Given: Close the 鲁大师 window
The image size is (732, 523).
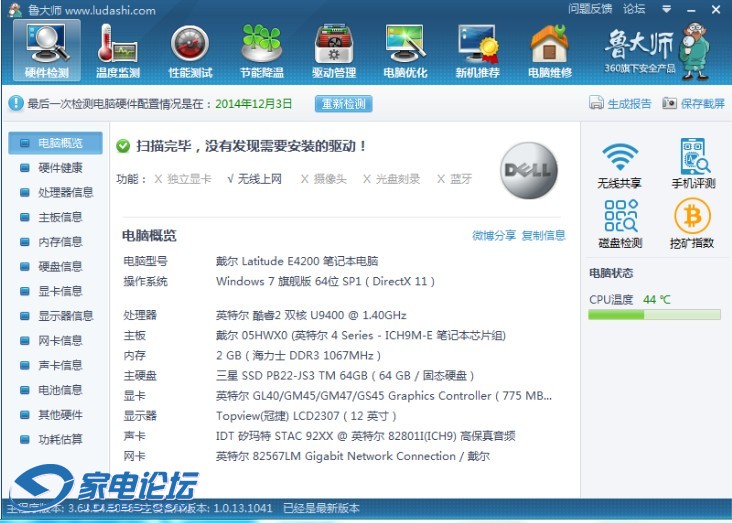Looking at the screenshot, I should pyautogui.click(x=716, y=9).
